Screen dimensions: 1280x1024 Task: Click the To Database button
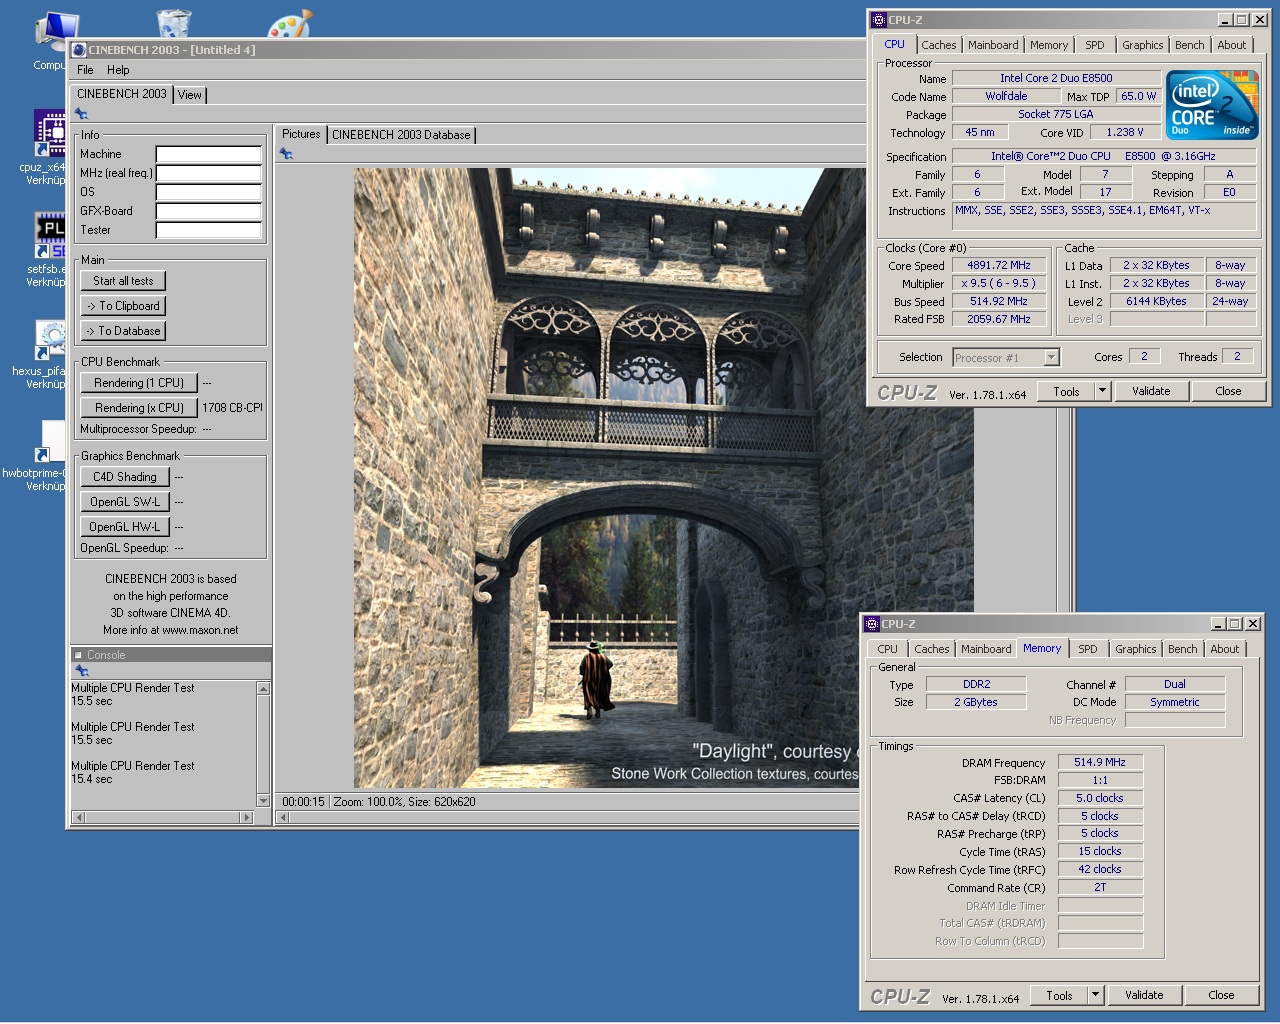click(123, 331)
